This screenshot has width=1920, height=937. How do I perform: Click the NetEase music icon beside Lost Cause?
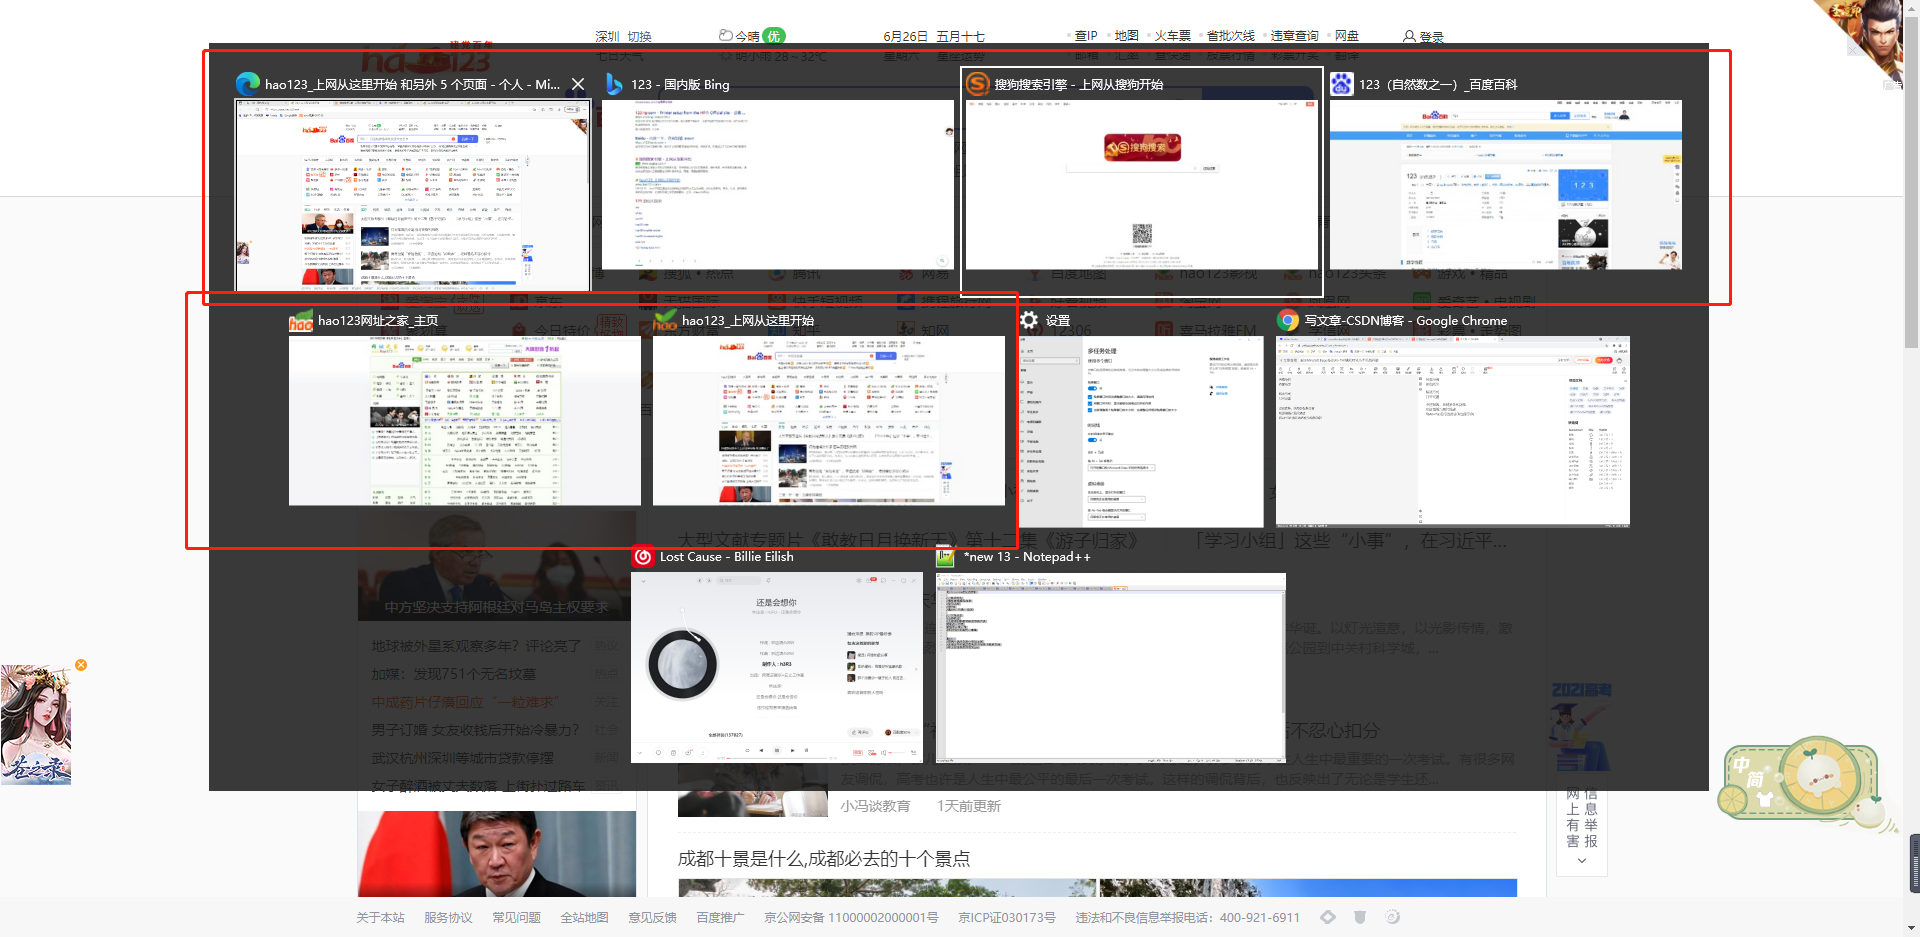pyautogui.click(x=643, y=556)
